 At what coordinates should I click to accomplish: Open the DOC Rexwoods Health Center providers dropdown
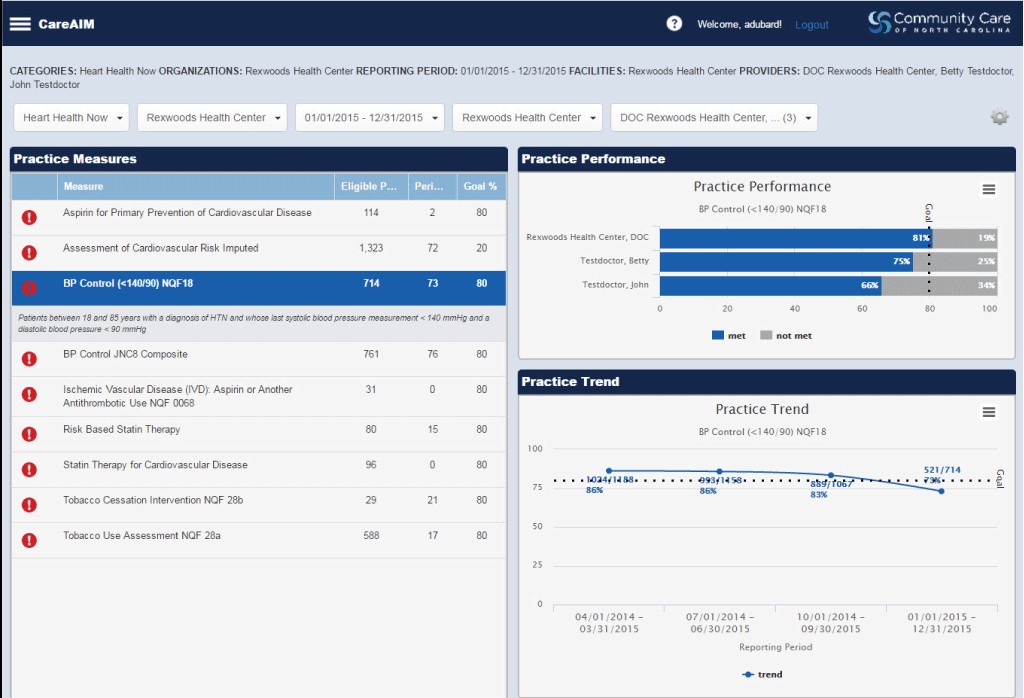pos(714,118)
